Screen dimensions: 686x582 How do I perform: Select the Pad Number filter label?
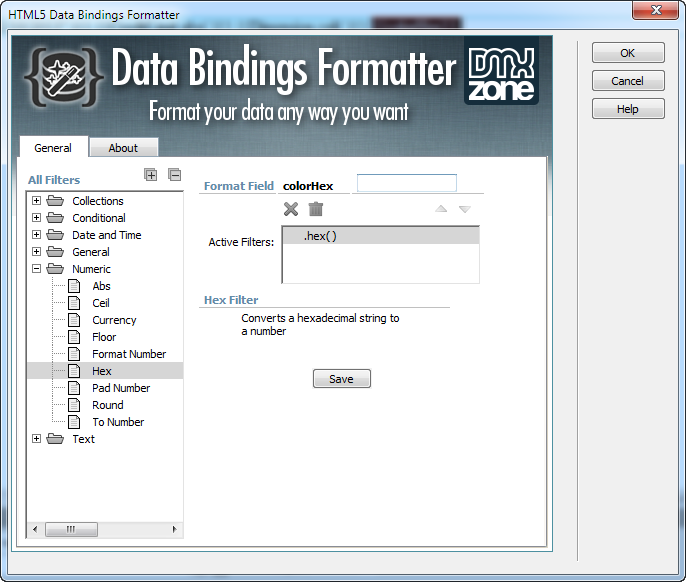(121, 388)
